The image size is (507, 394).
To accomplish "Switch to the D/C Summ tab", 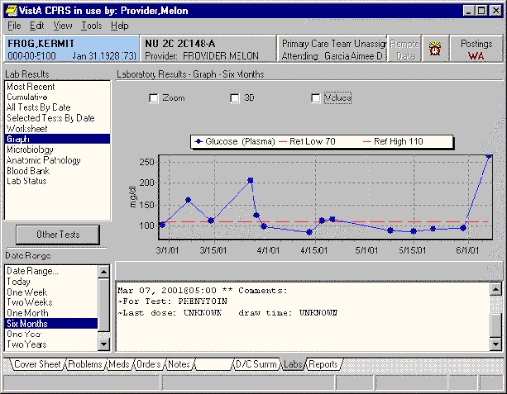I will pyautogui.click(x=256, y=364).
